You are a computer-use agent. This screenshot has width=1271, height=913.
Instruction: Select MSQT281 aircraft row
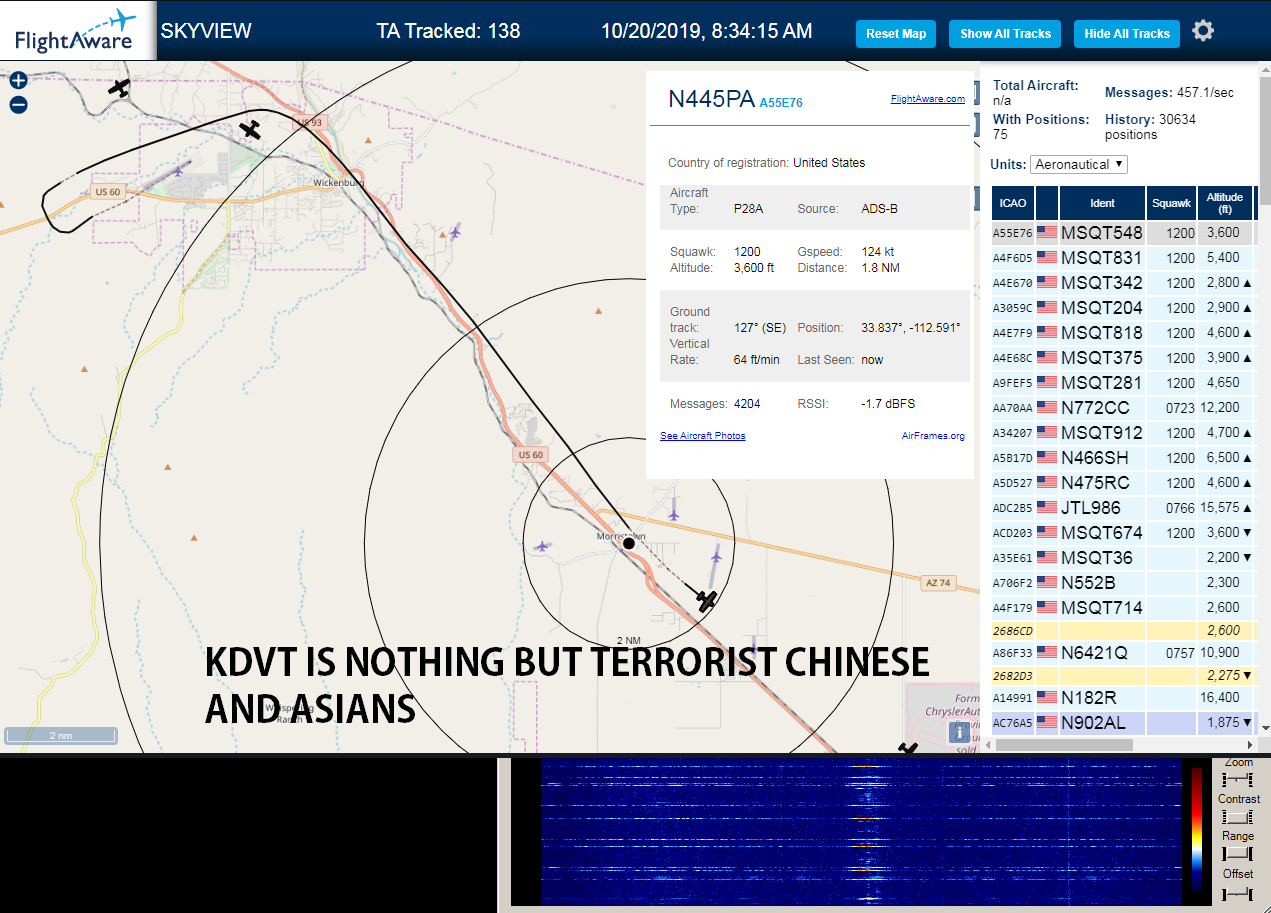(x=1124, y=383)
